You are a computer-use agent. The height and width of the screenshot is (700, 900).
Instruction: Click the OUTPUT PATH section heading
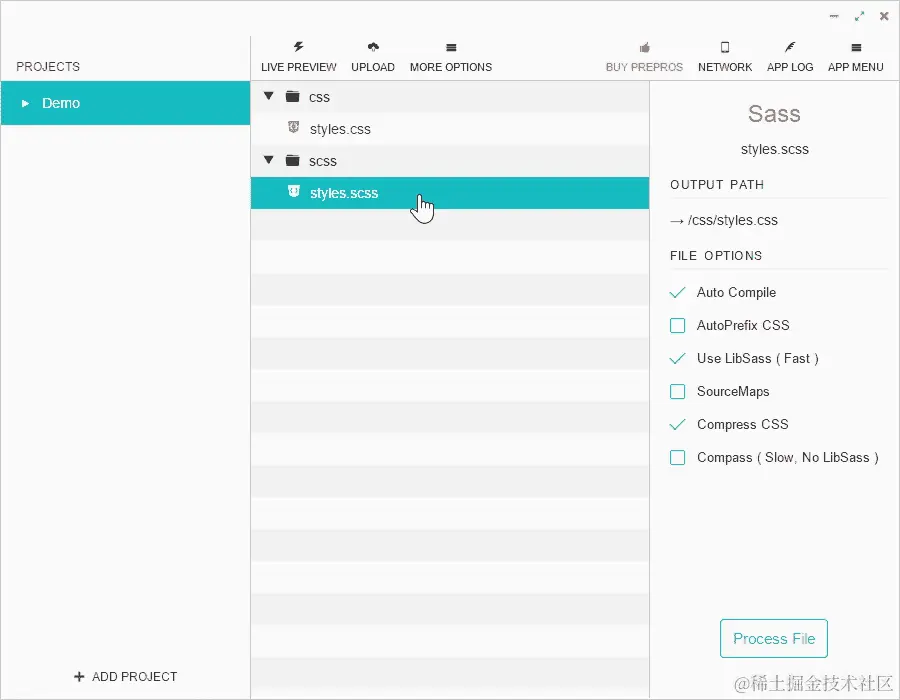coord(717,185)
